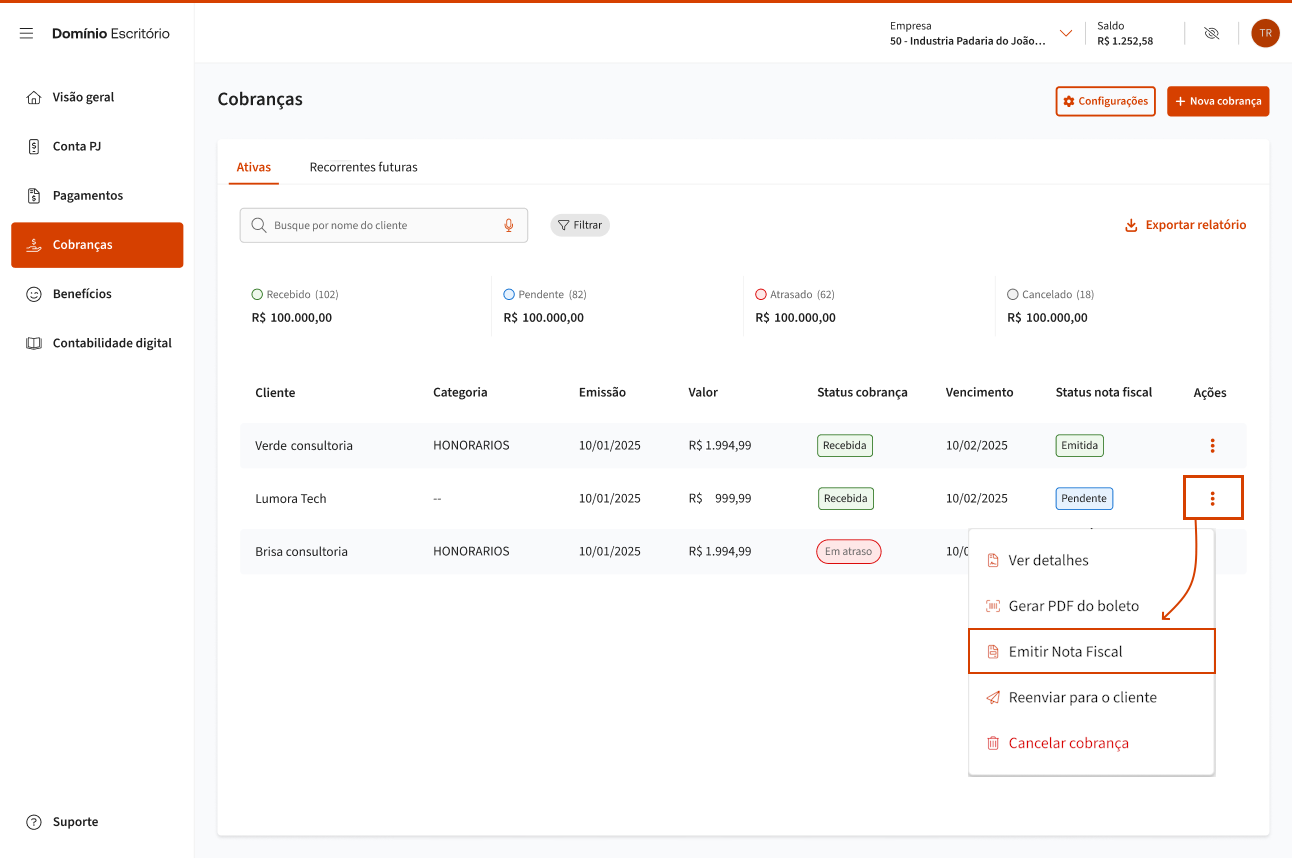The width and height of the screenshot is (1292, 858).
Task: Open Contabilidade digital in sidebar
Action: [x=111, y=343]
